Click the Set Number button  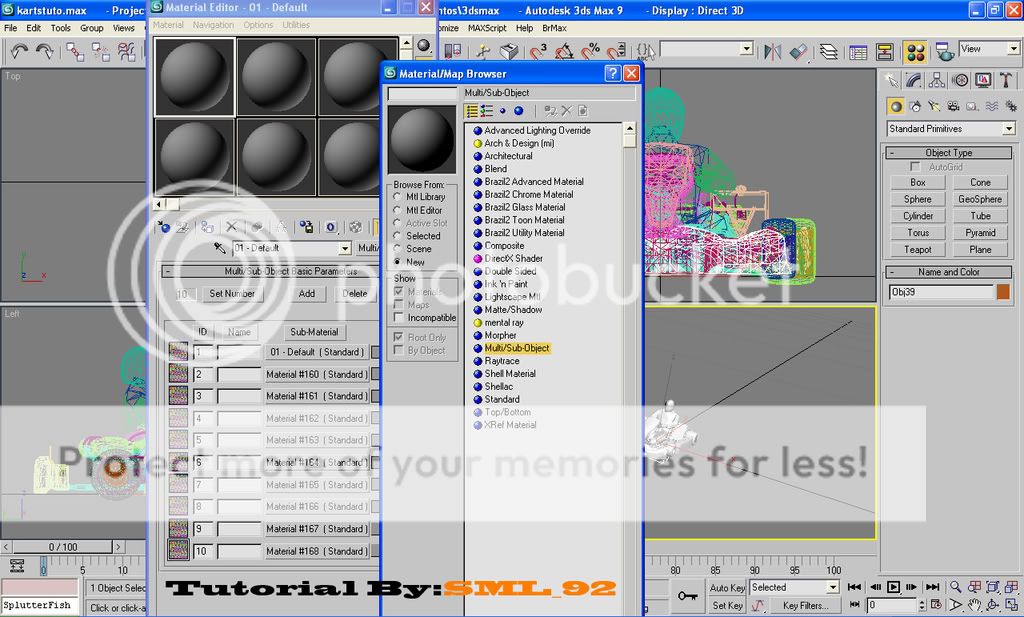(232, 294)
